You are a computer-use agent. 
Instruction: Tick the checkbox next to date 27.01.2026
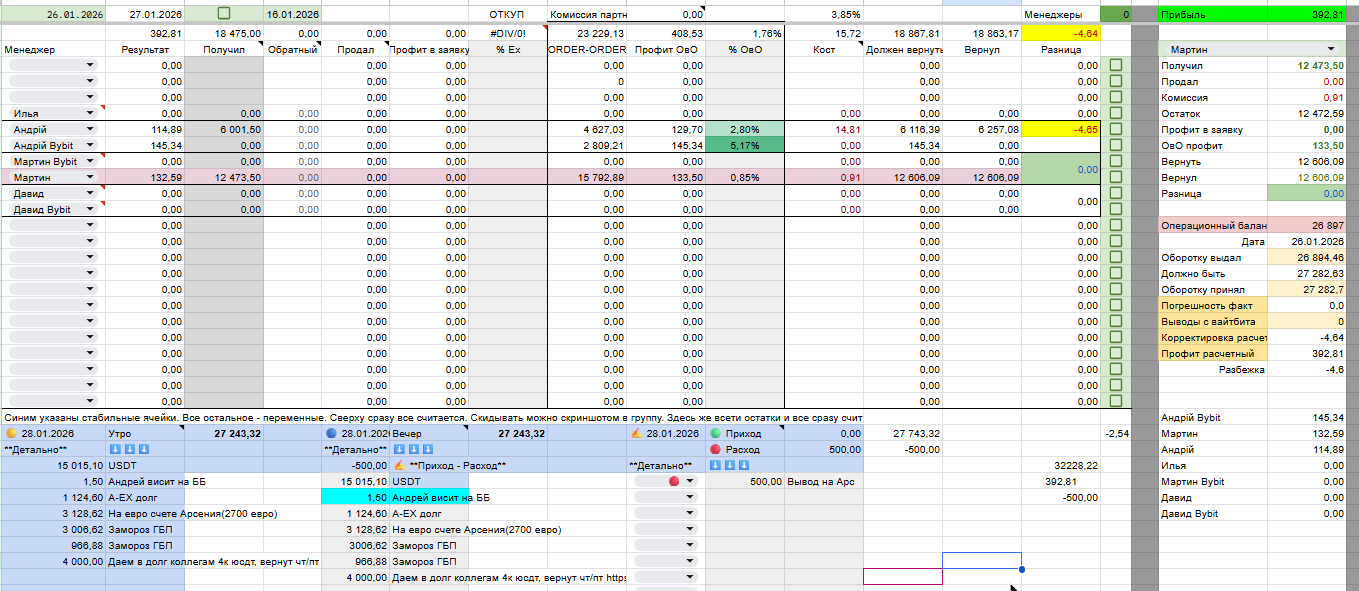click(223, 13)
